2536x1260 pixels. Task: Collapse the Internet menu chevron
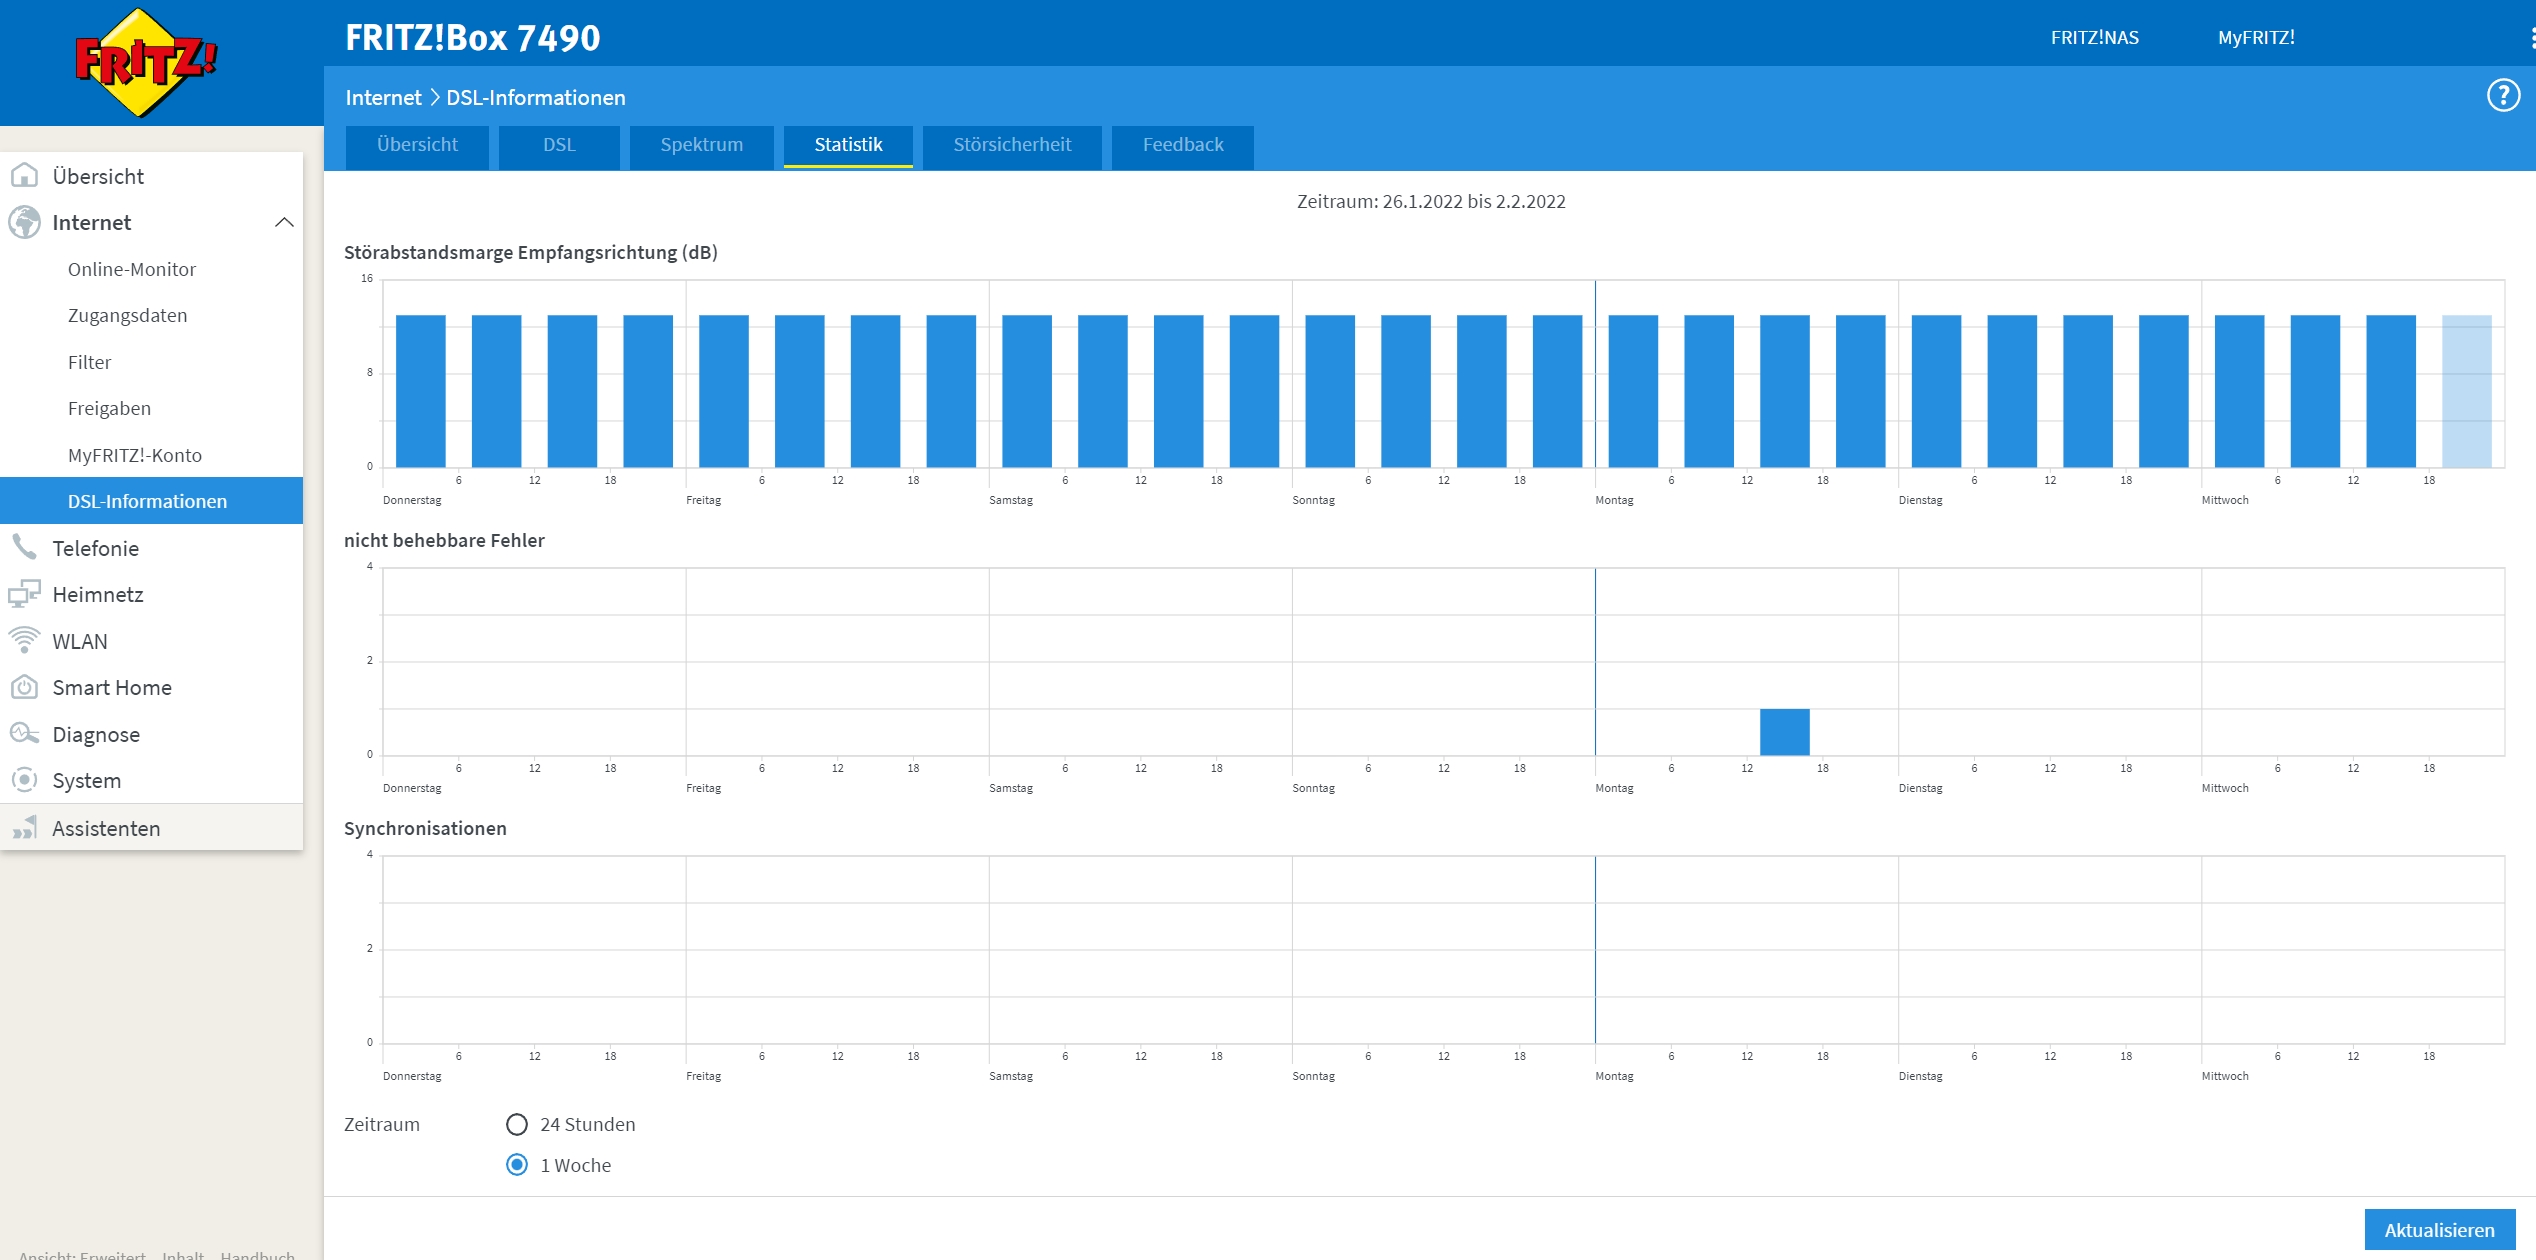pyautogui.click(x=284, y=222)
